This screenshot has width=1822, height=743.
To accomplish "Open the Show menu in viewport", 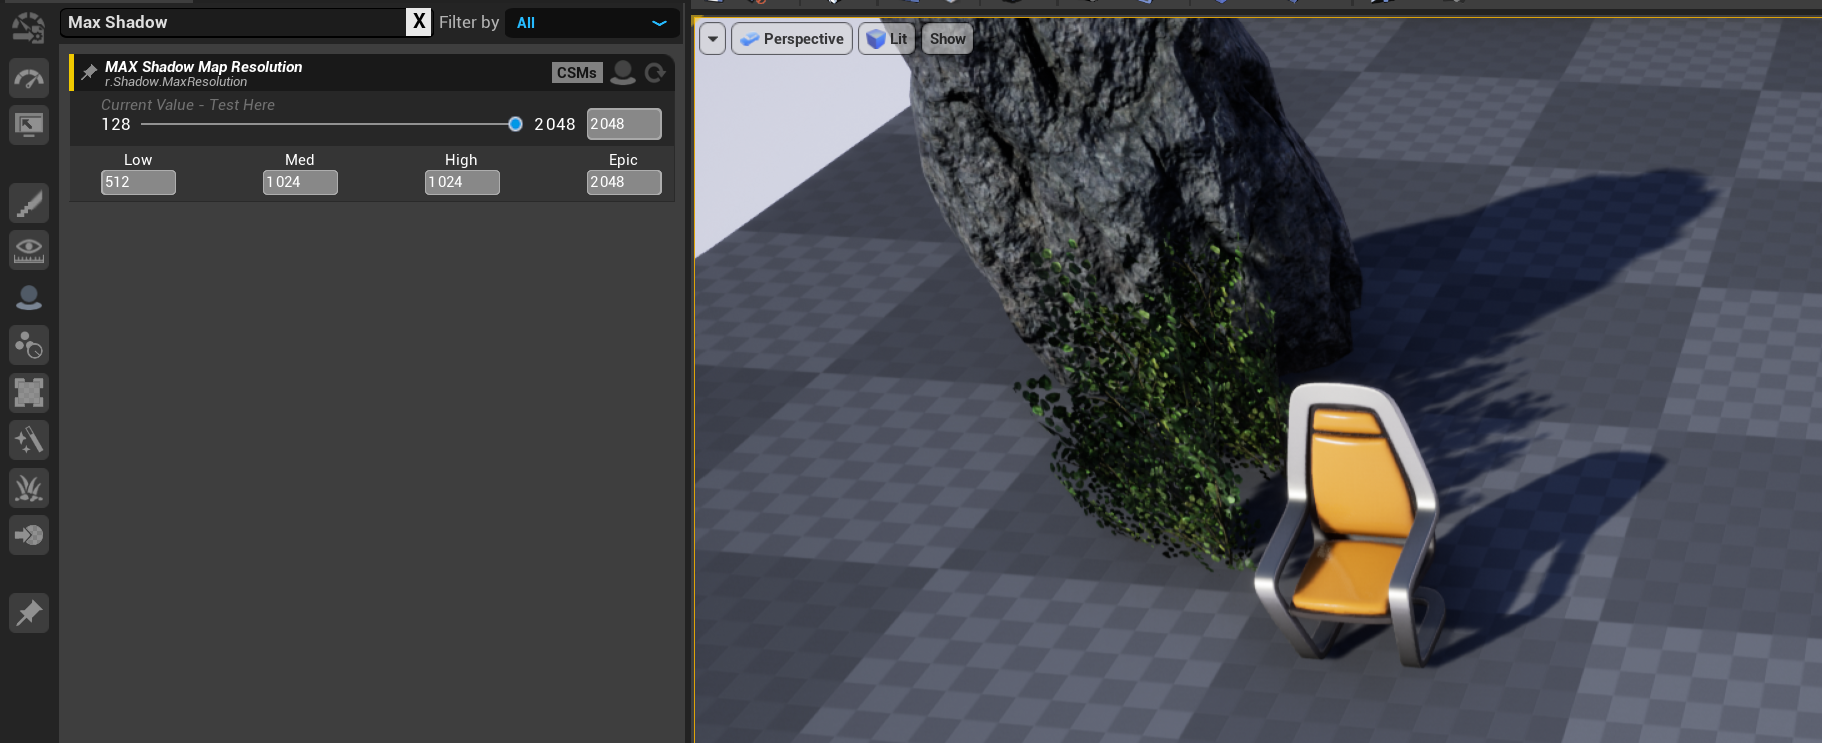I will (x=947, y=39).
